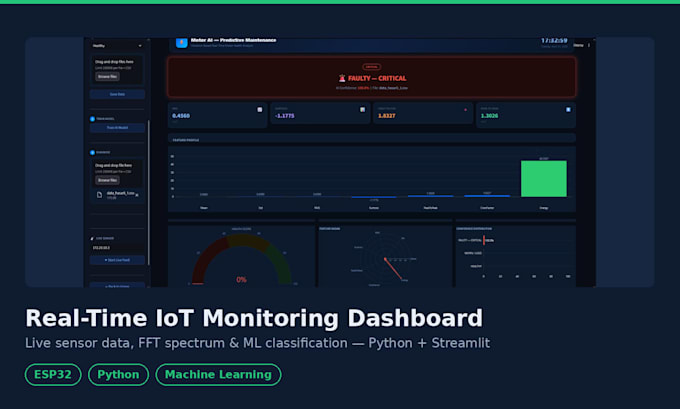Click the 1.8327 metric value
The width and height of the screenshot is (680, 409).
point(386,116)
